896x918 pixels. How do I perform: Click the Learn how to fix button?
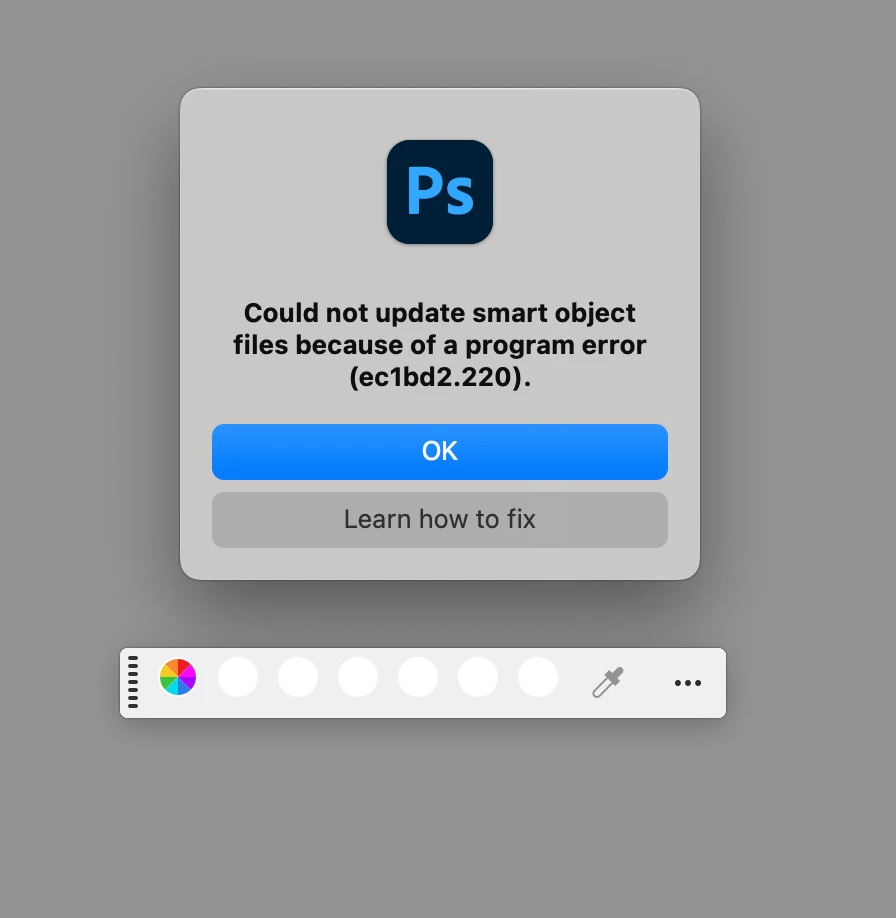[x=440, y=520]
